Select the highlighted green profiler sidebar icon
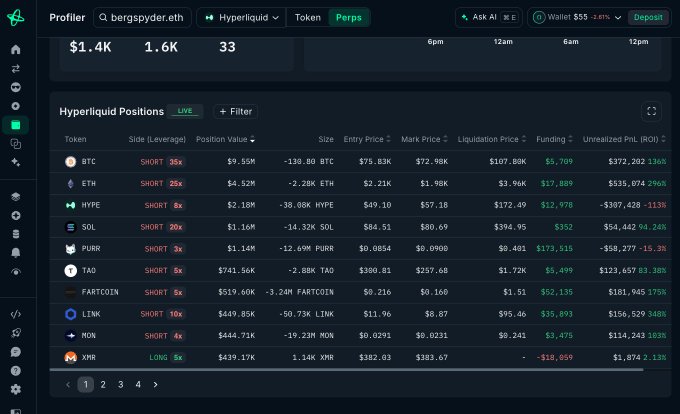 point(16,125)
